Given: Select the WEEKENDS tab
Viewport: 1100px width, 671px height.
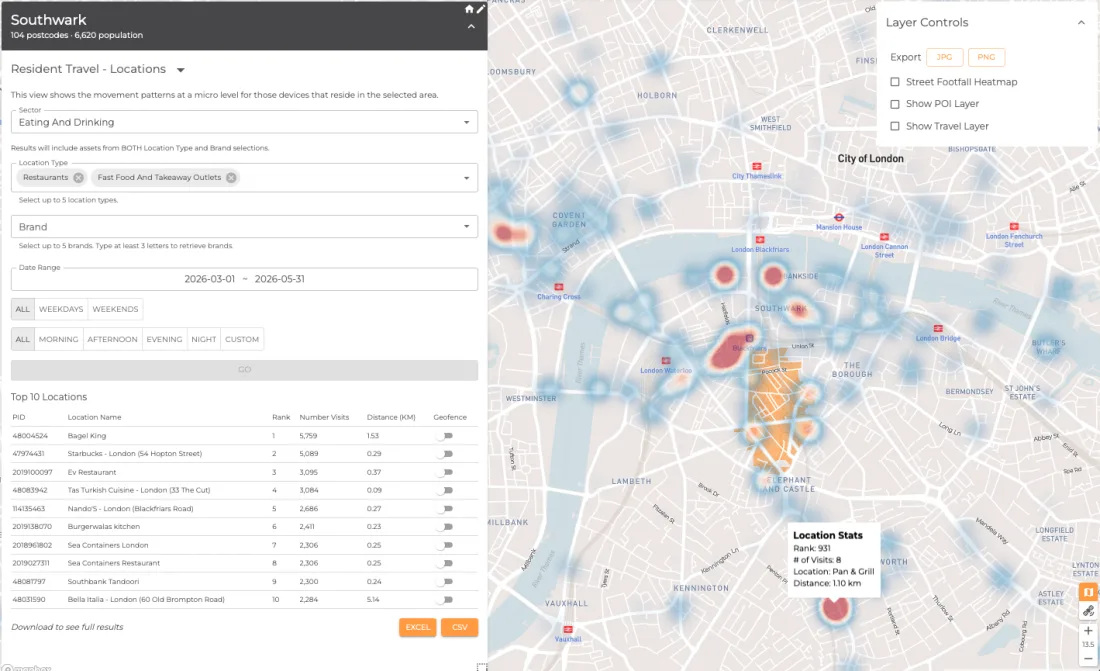Looking at the screenshot, I should [x=115, y=309].
